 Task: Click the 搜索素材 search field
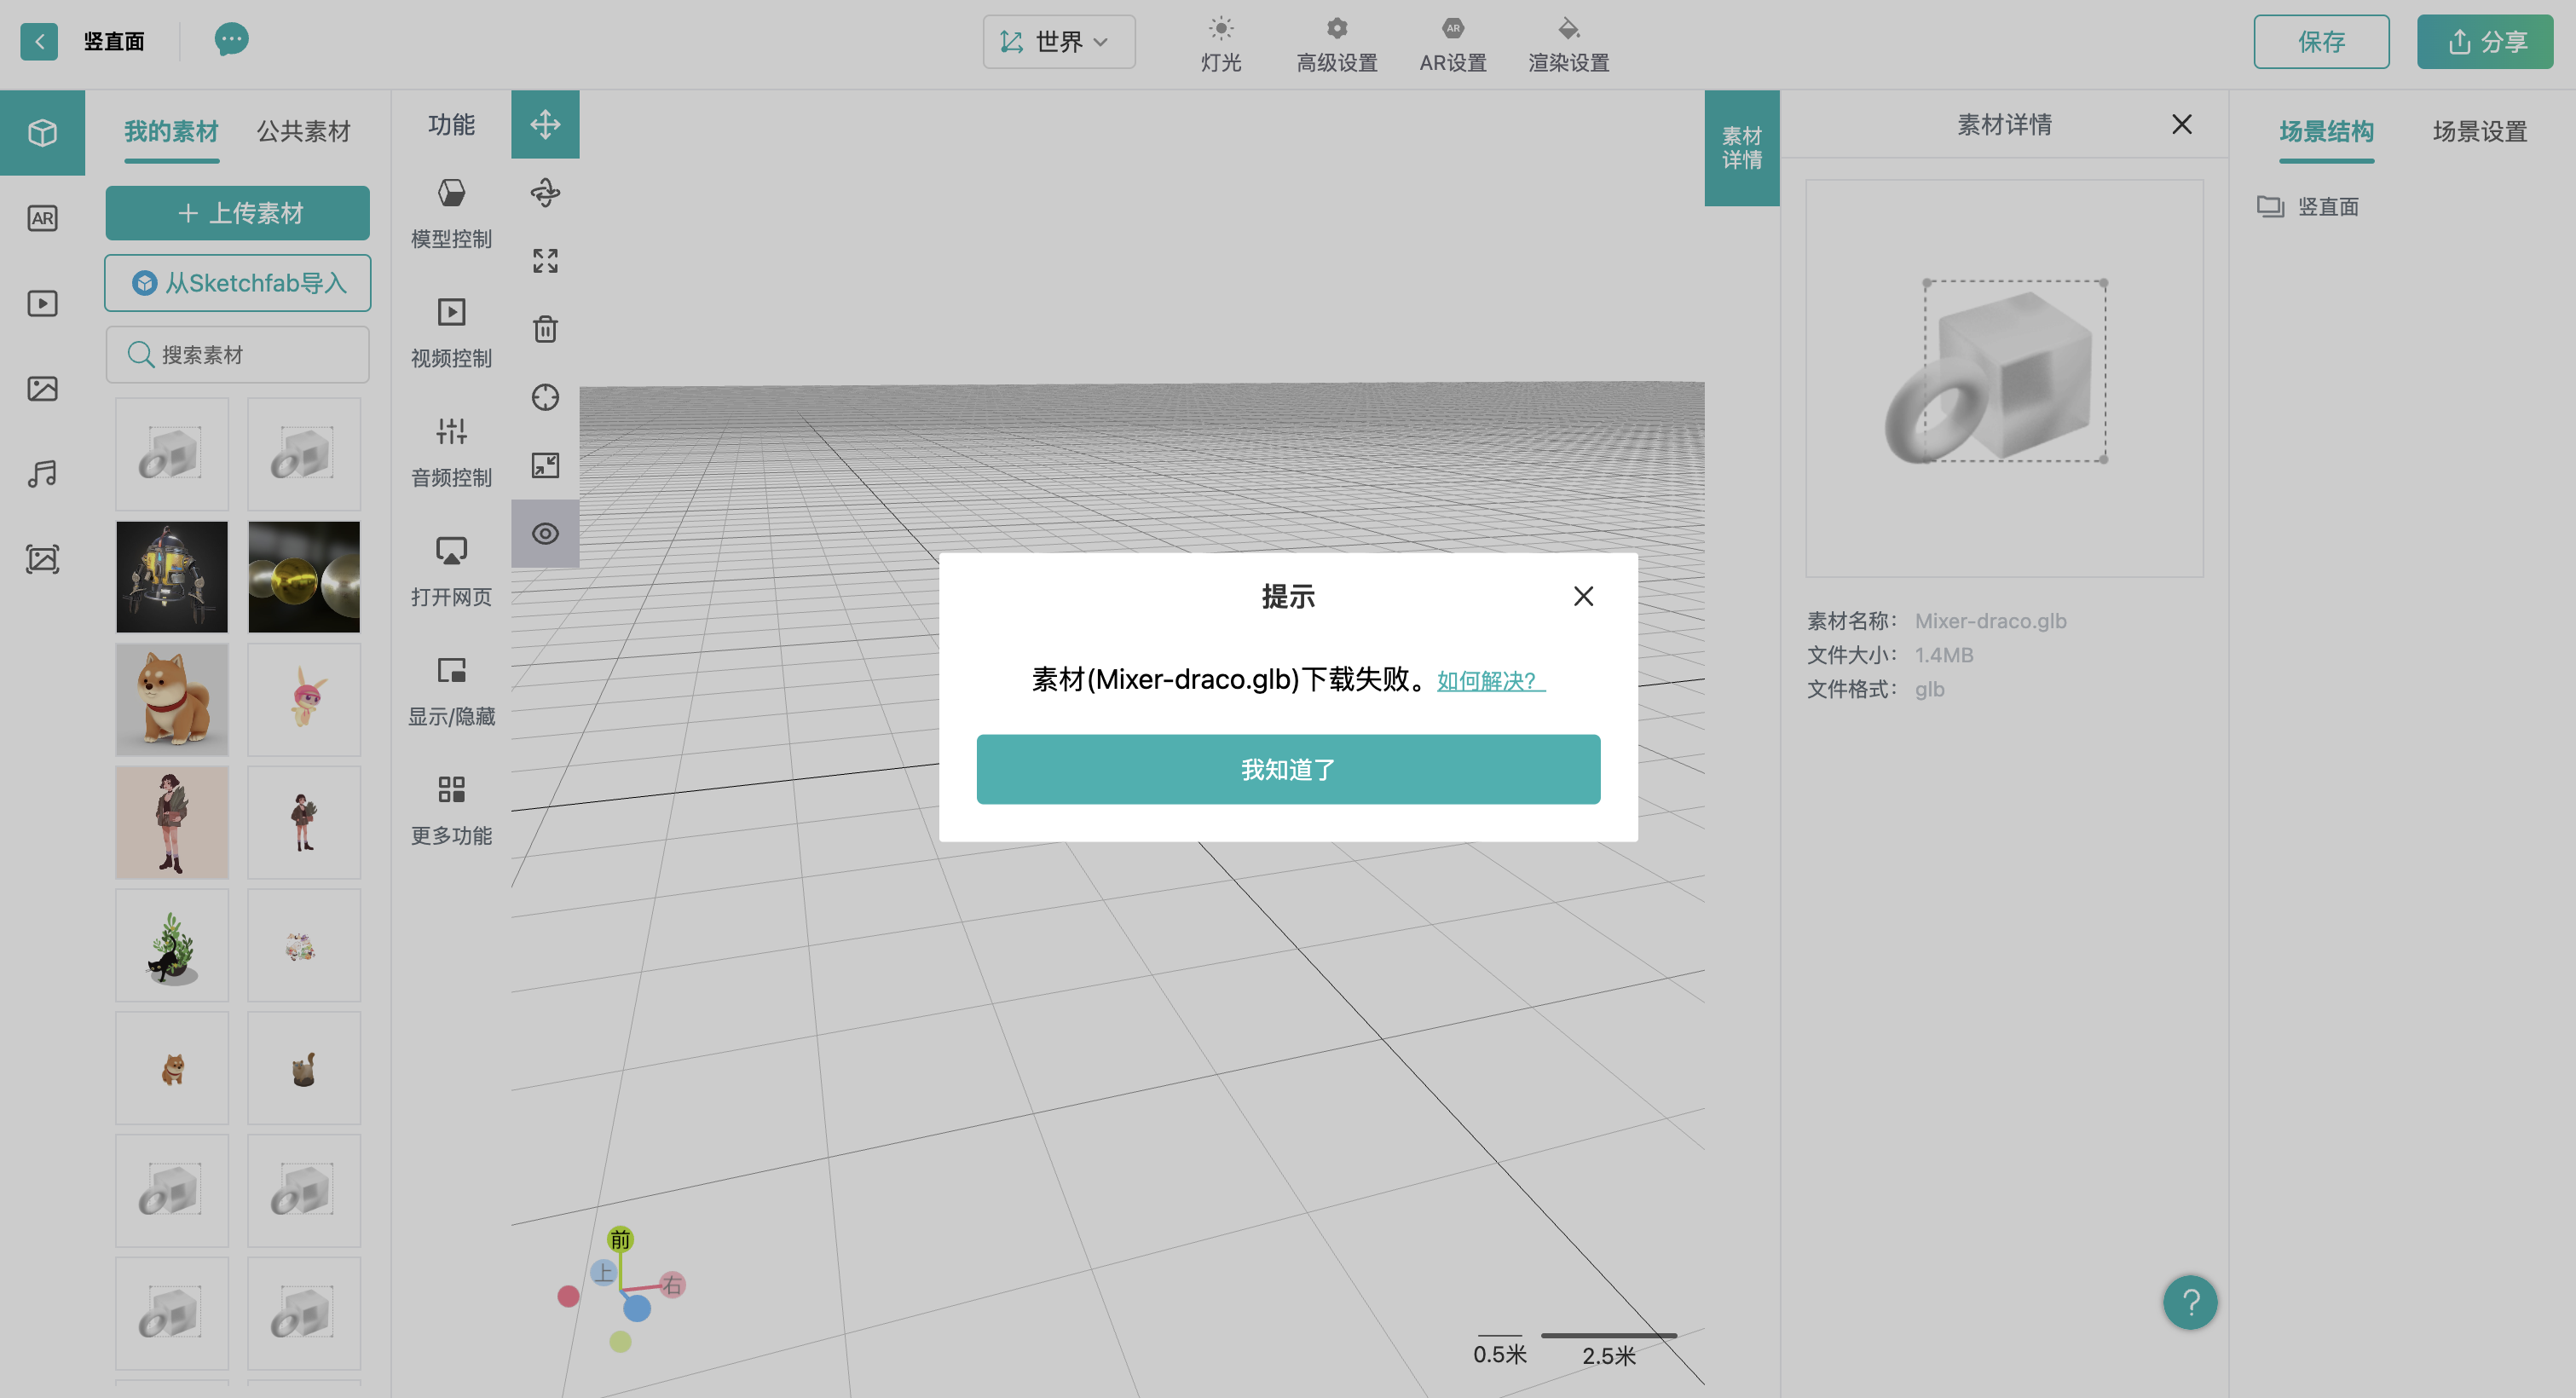(238, 355)
